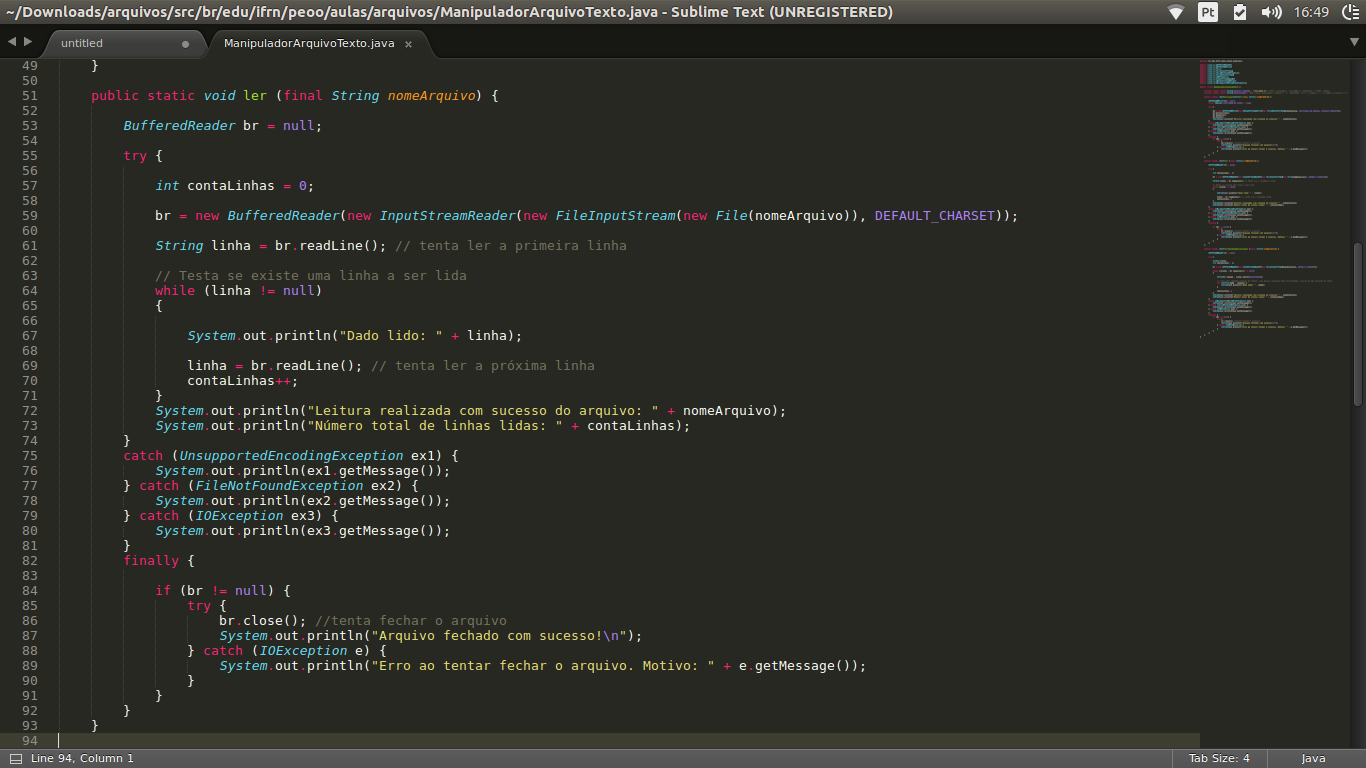The image size is (1366, 768).
Task: Open the tab list dropdown arrow
Action: (1355, 43)
